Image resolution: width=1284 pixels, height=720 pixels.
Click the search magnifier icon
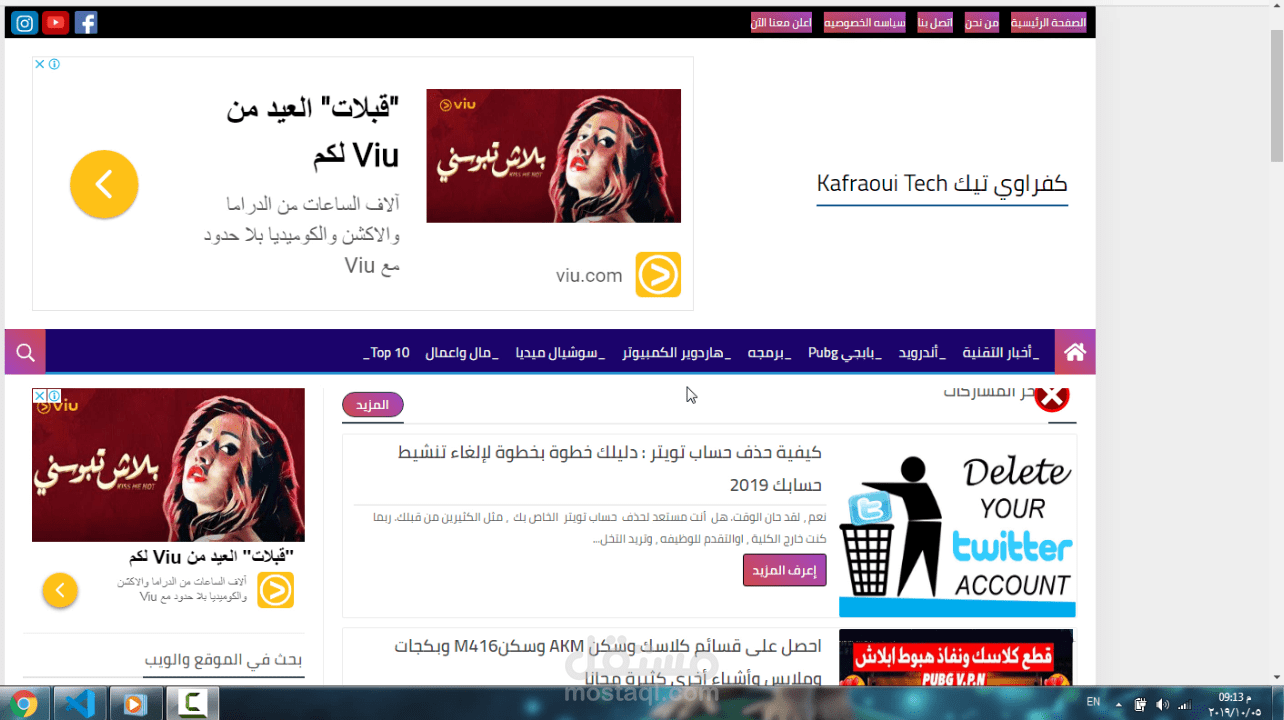click(26, 352)
